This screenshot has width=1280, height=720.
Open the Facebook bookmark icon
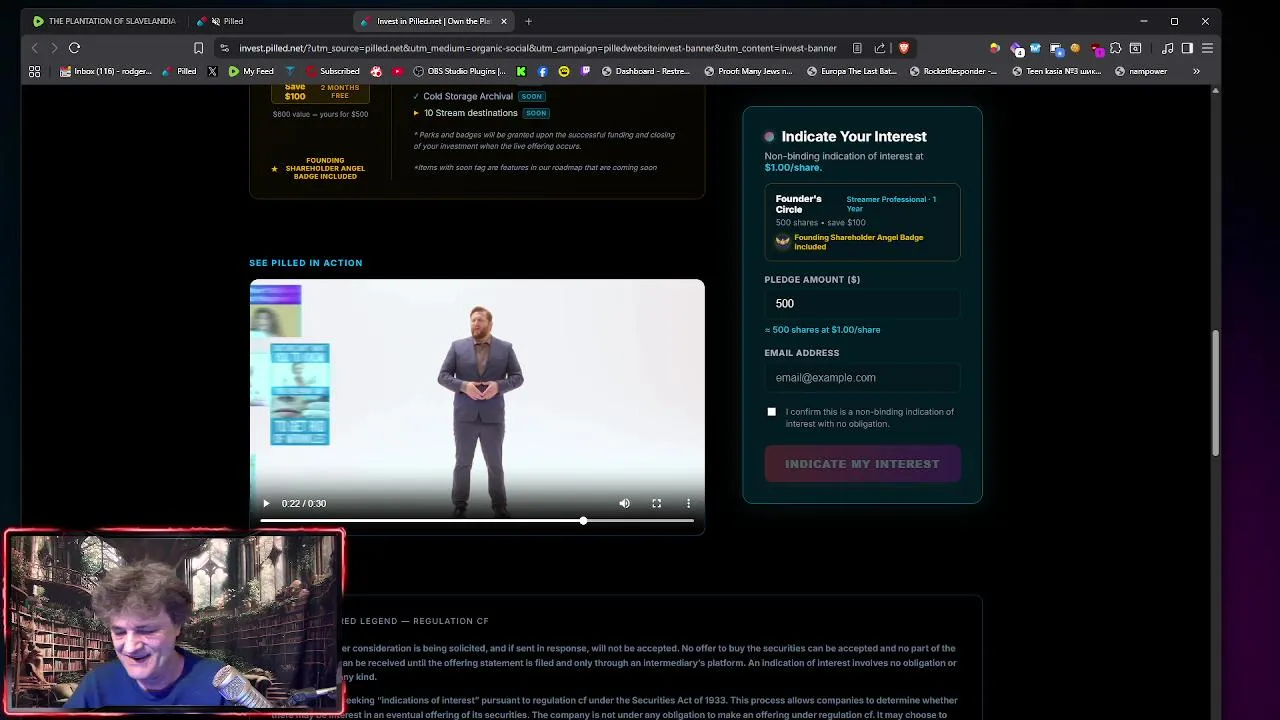tap(542, 71)
